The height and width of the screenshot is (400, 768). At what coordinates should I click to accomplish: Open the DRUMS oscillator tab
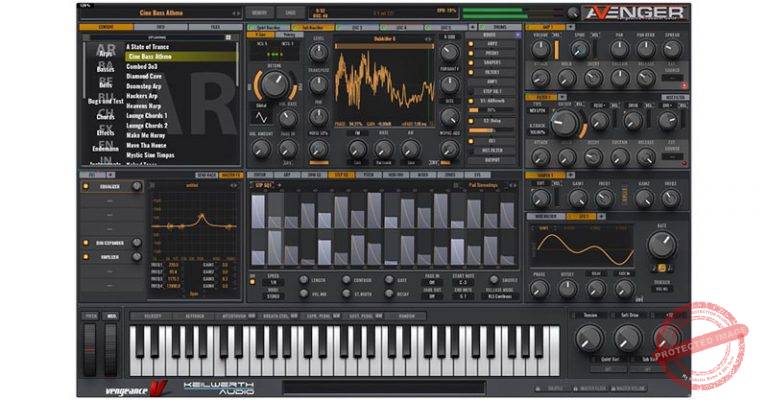(501, 27)
